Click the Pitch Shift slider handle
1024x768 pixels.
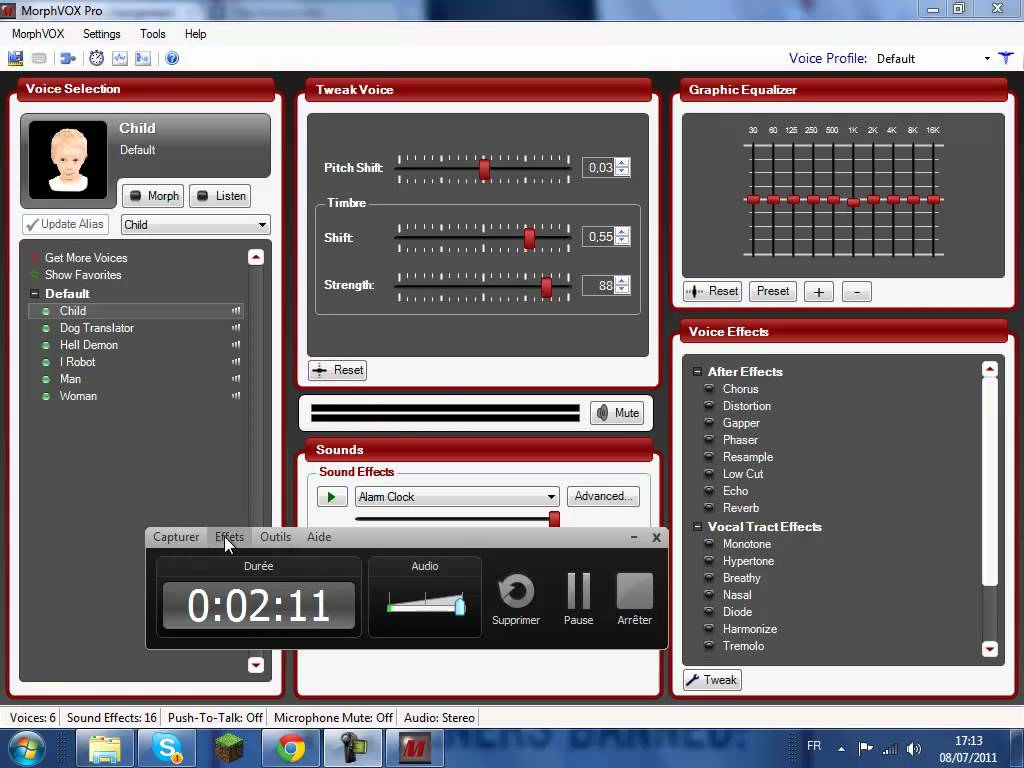tap(484, 168)
